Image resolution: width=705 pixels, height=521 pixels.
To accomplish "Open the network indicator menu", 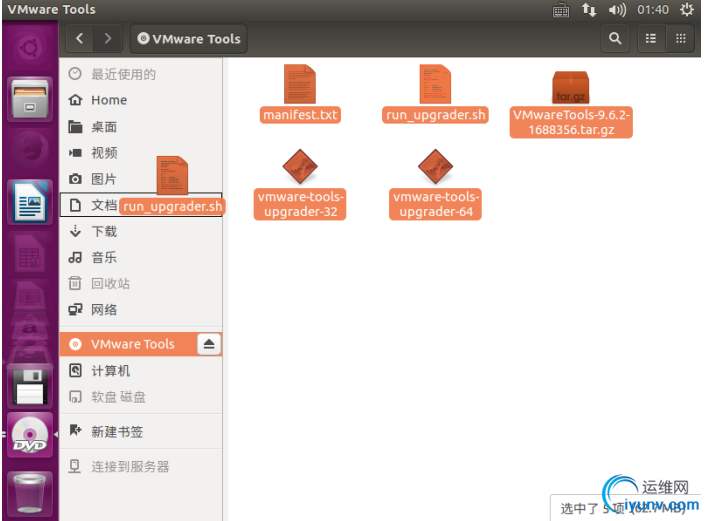I will click(x=589, y=10).
